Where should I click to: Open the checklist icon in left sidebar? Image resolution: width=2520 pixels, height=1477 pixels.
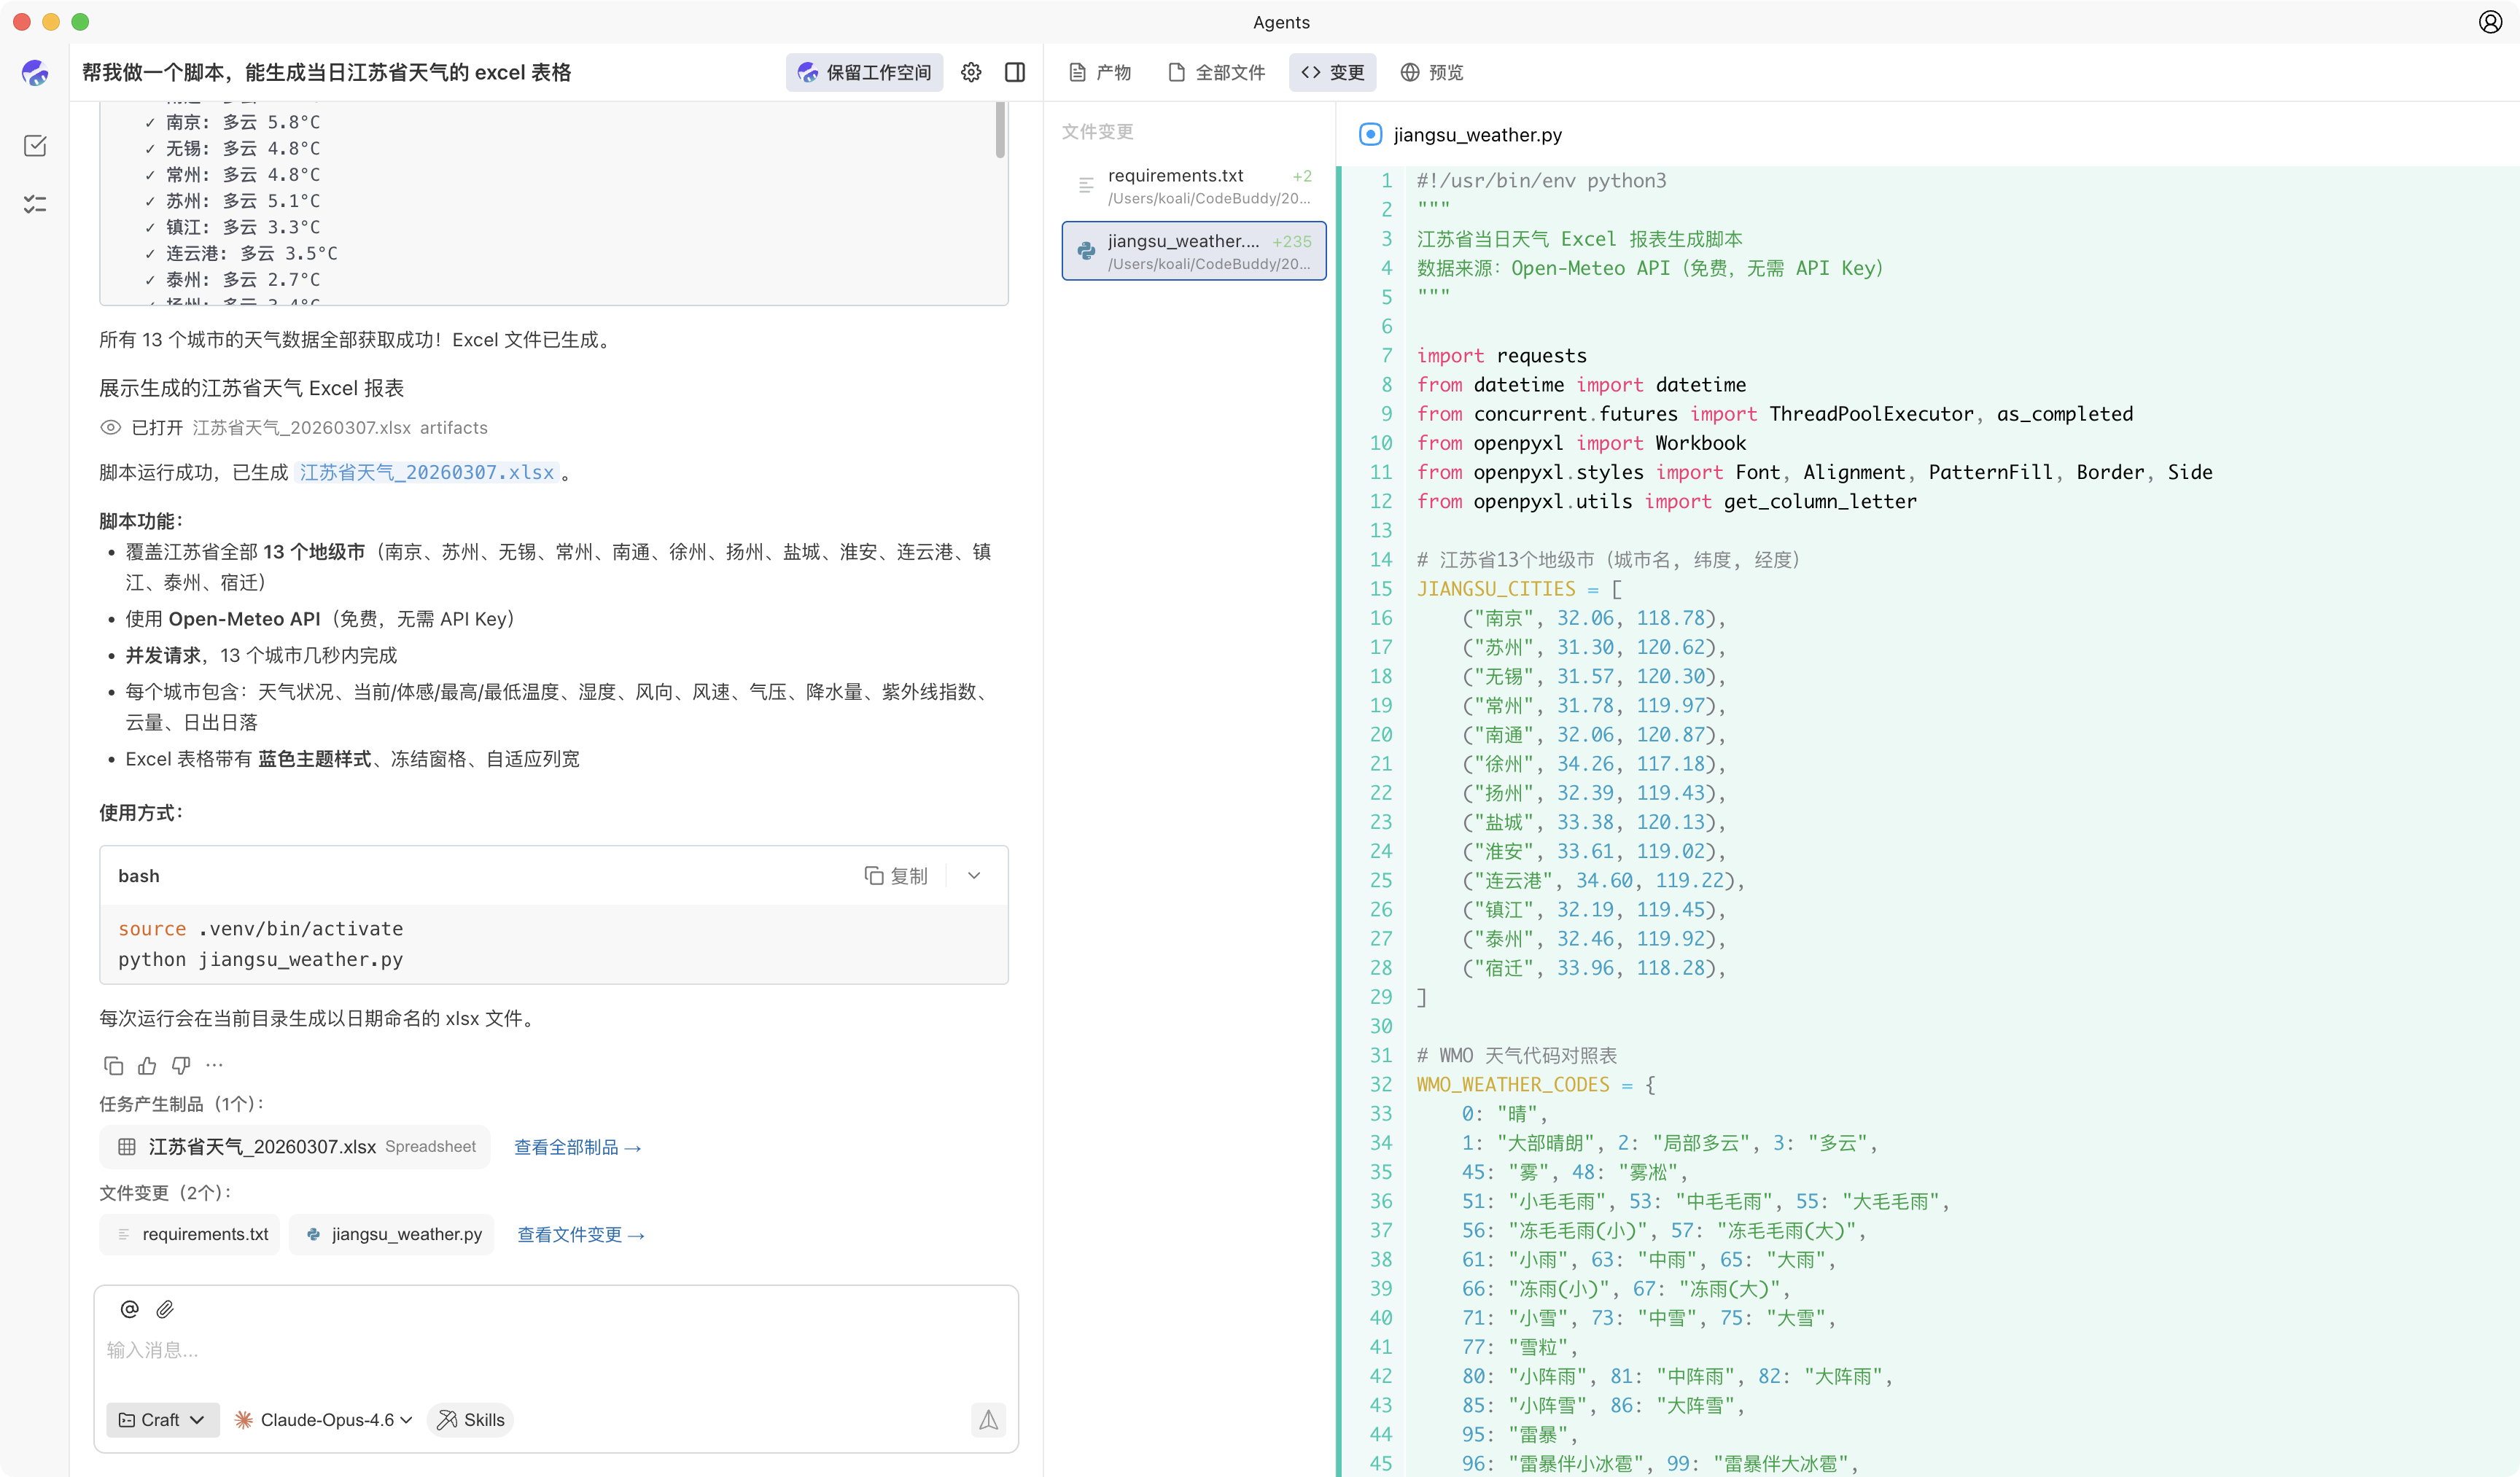click(35, 204)
